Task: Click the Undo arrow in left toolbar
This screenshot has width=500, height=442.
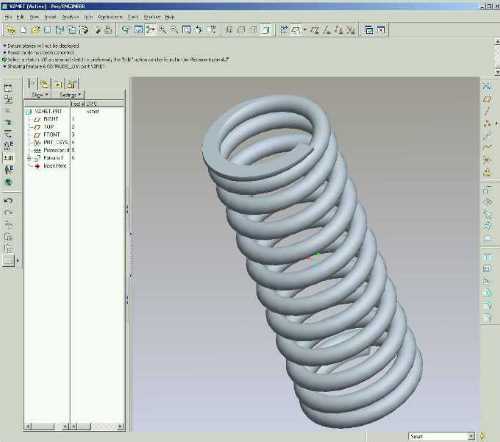Action: [x=9, y=201]
